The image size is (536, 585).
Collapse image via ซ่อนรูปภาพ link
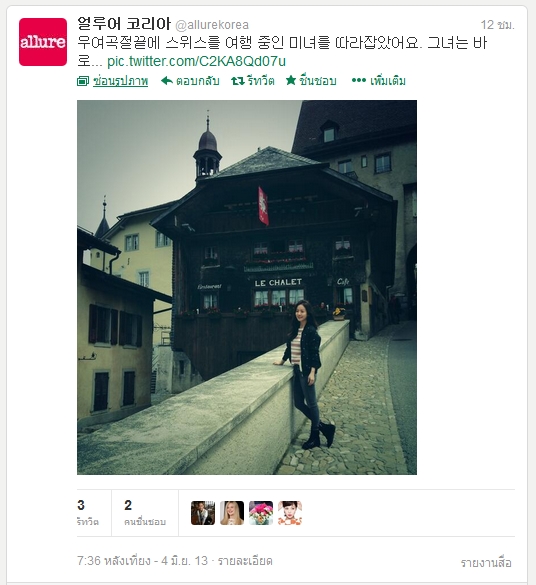point(120,81)
